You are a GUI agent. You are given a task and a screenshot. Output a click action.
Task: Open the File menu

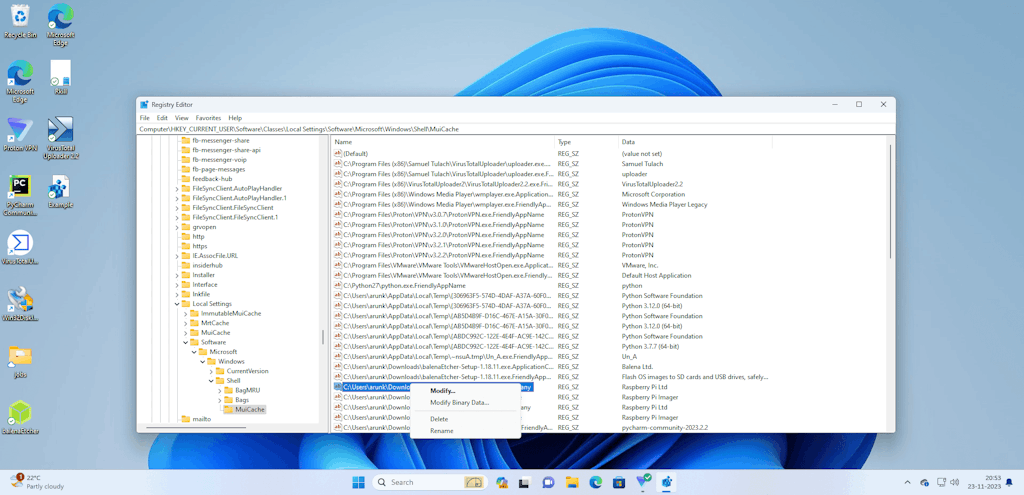click(x=145, y=118)
